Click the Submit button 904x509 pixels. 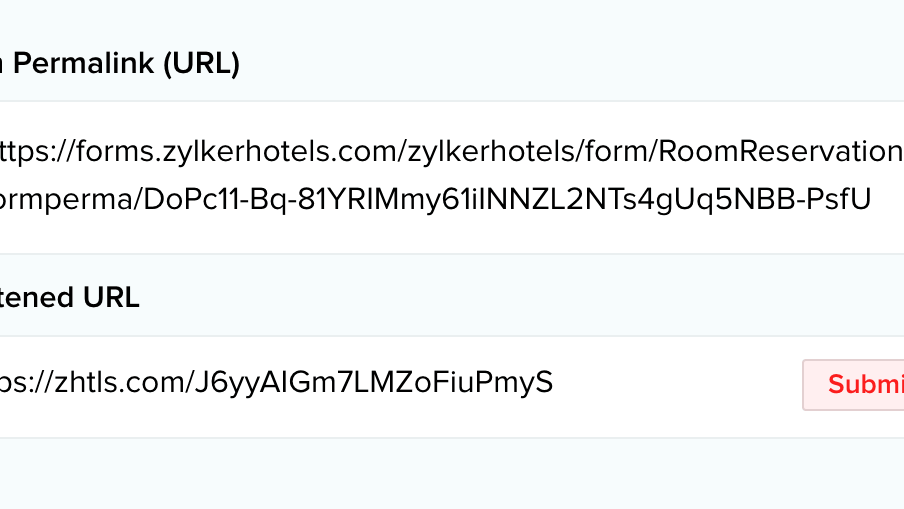pos(858,385)
